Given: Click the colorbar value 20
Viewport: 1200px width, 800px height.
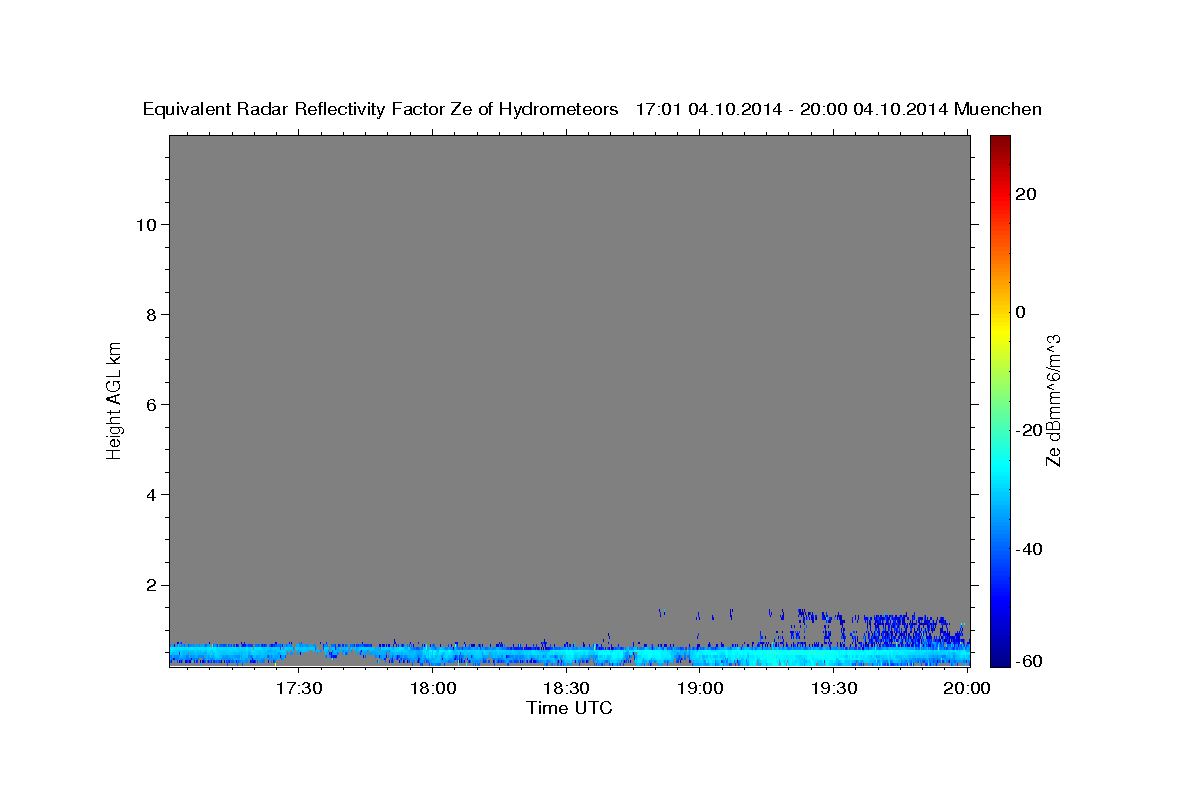Looking at the screenshot, I should pos(1026,194).
